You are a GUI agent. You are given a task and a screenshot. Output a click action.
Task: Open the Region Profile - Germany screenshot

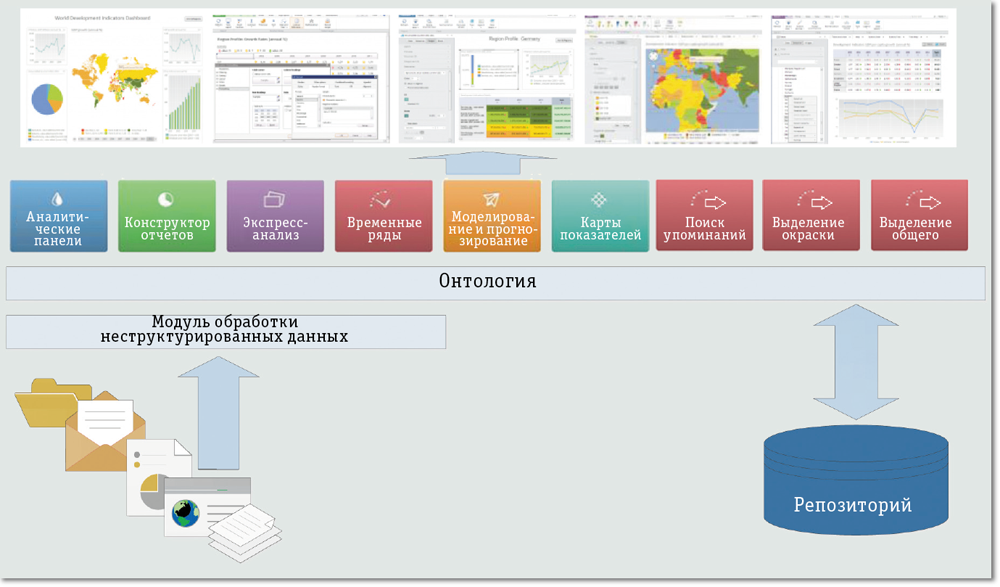click(487, 78)
